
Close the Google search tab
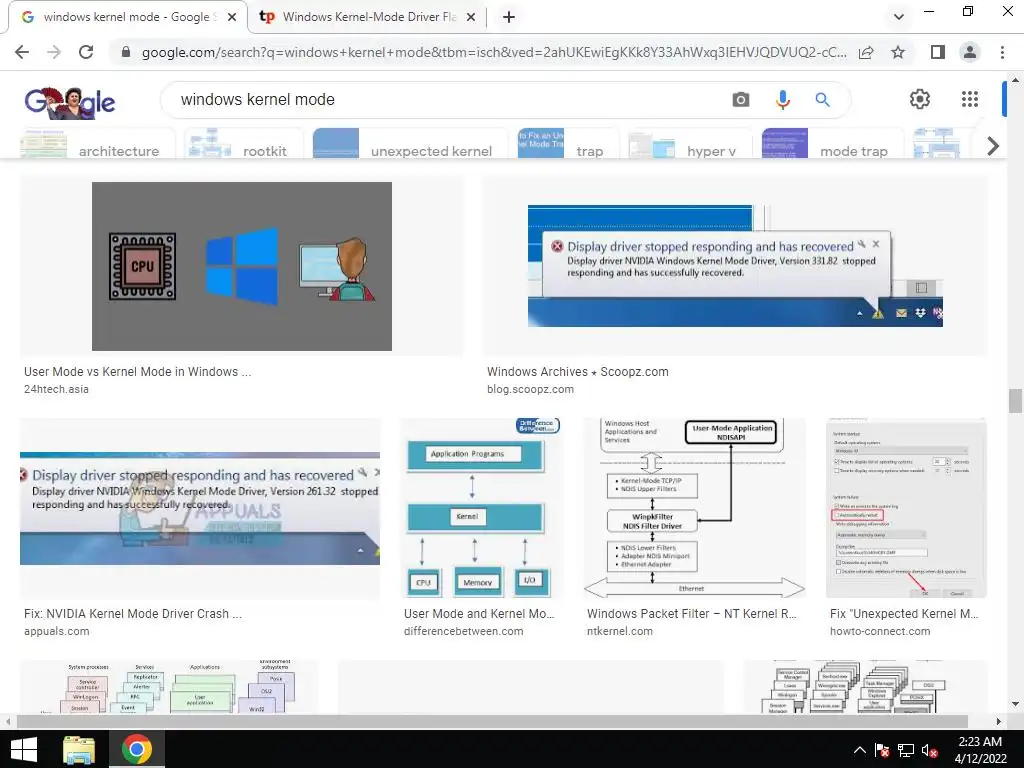tap(232, 17)
